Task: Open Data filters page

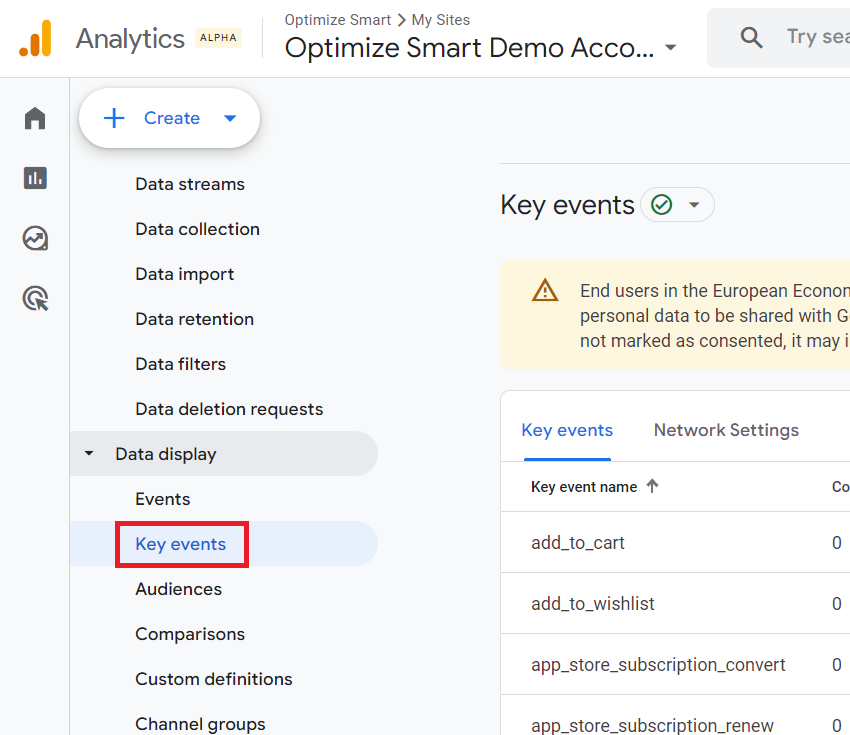Action: (181, 364)
